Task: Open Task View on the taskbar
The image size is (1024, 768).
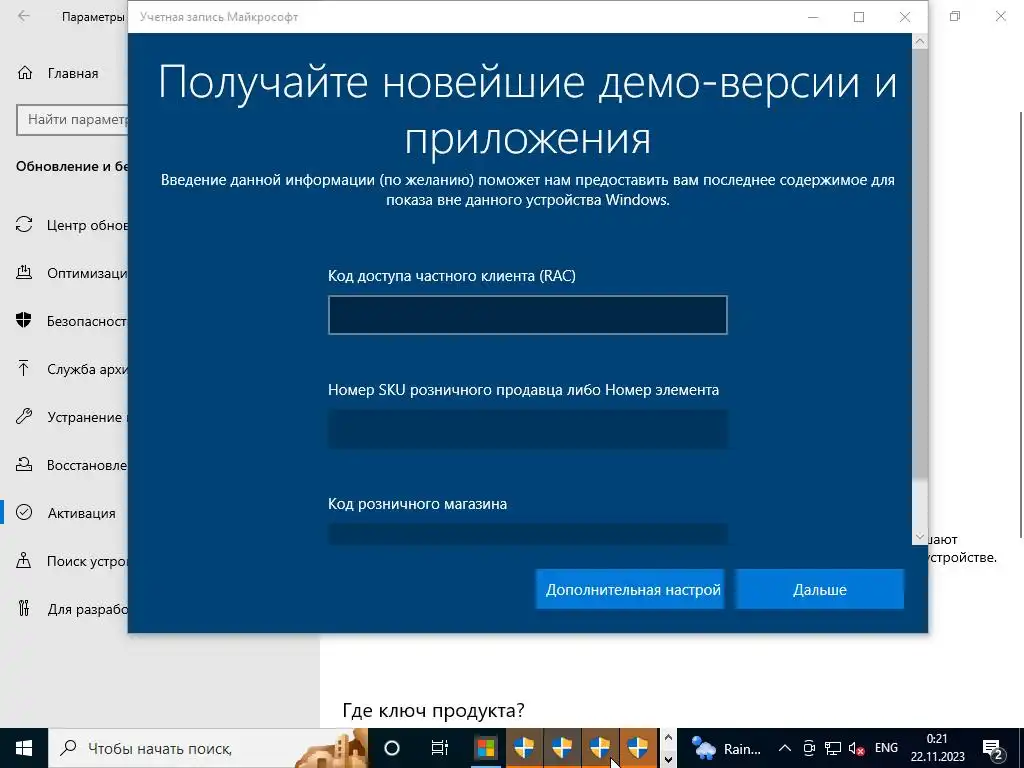Action: (x=440, y=748)
